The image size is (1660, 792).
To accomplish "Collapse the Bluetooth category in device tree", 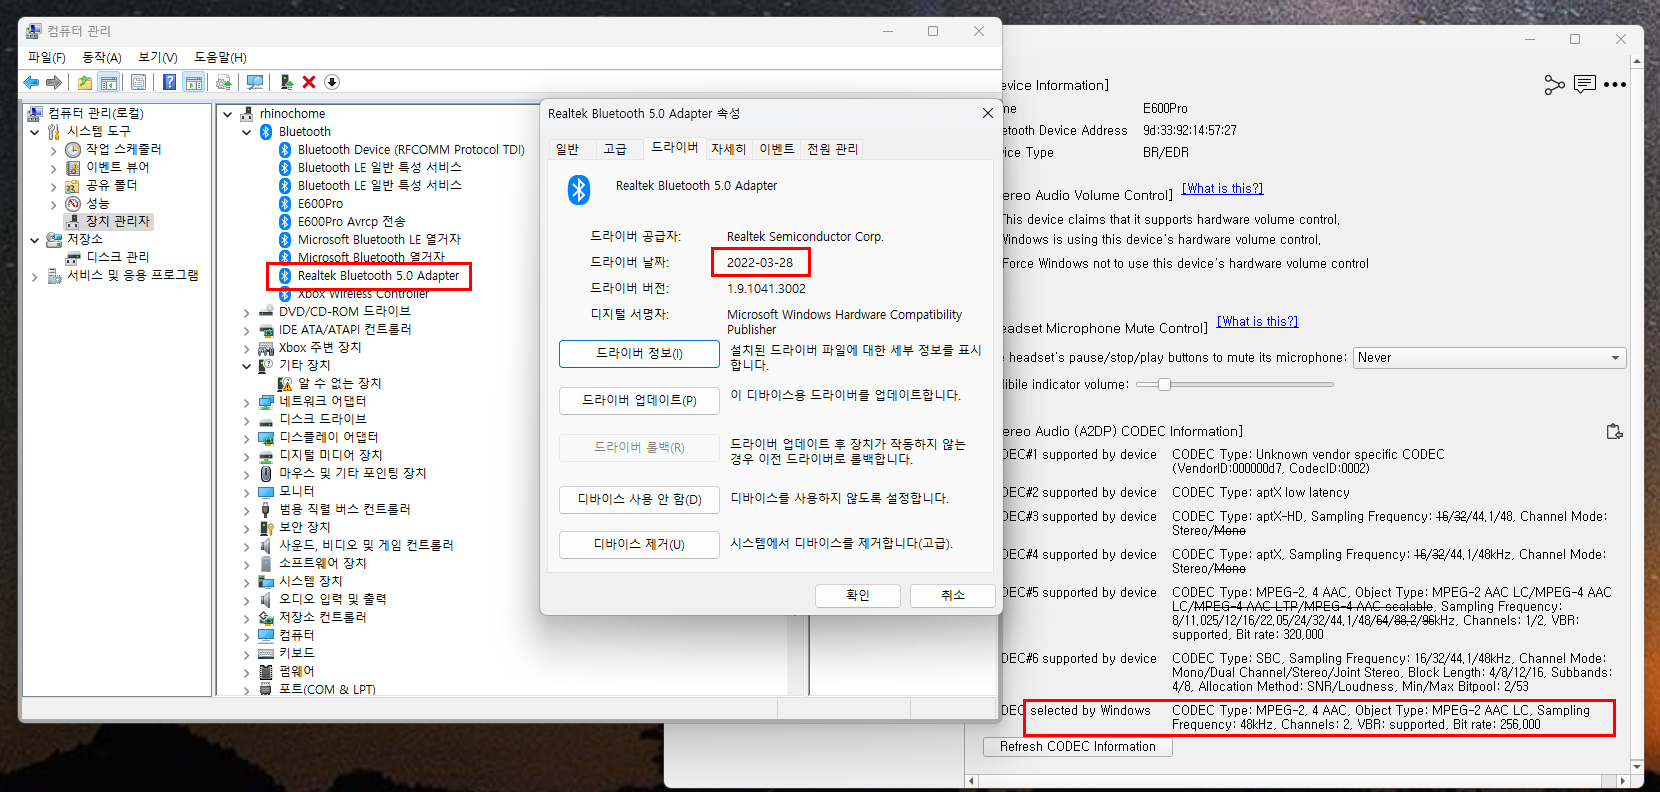I will point(247,132).
